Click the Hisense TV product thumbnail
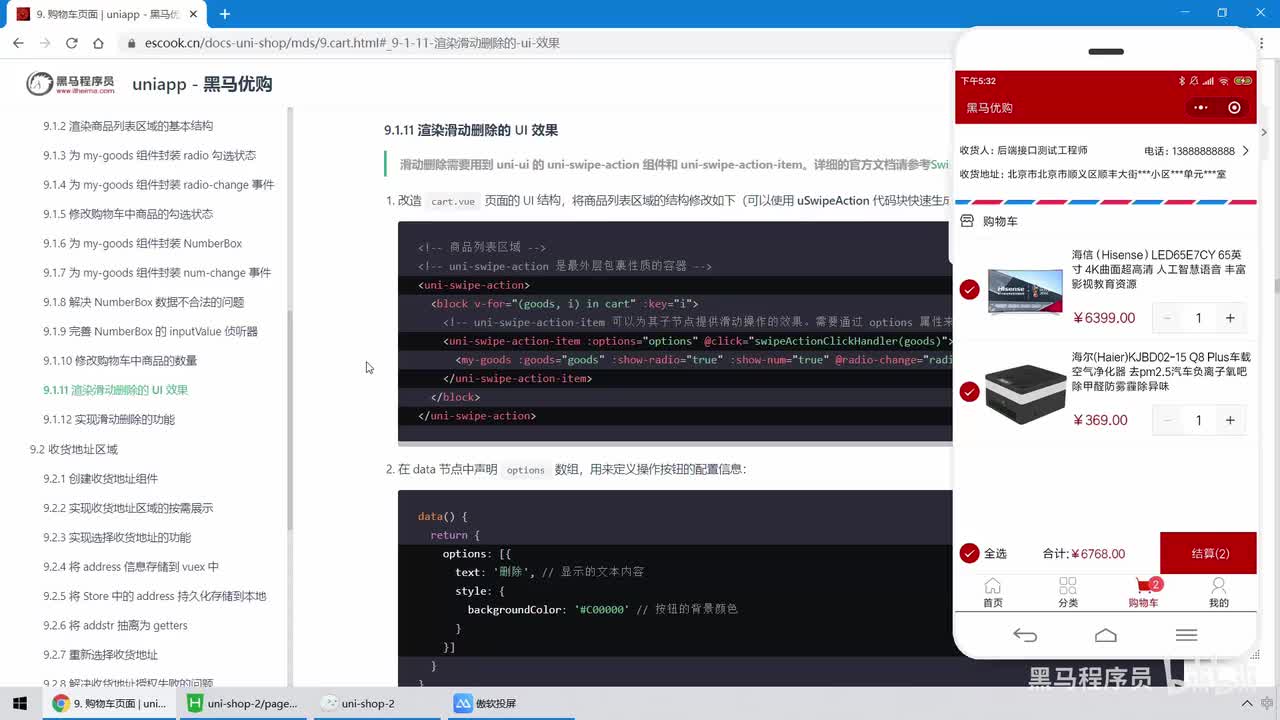Viewport: 1280px width, 720px height. click(x=1025, y=291)
